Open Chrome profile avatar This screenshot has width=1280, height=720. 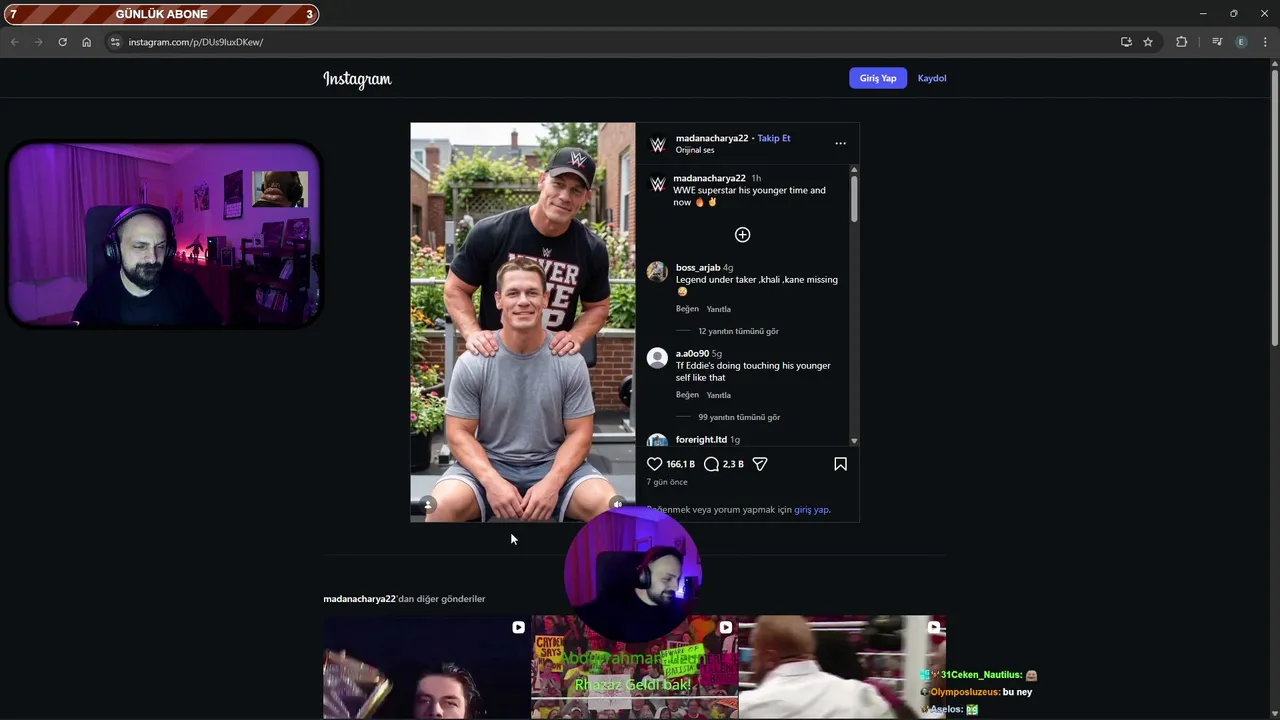1241,42
